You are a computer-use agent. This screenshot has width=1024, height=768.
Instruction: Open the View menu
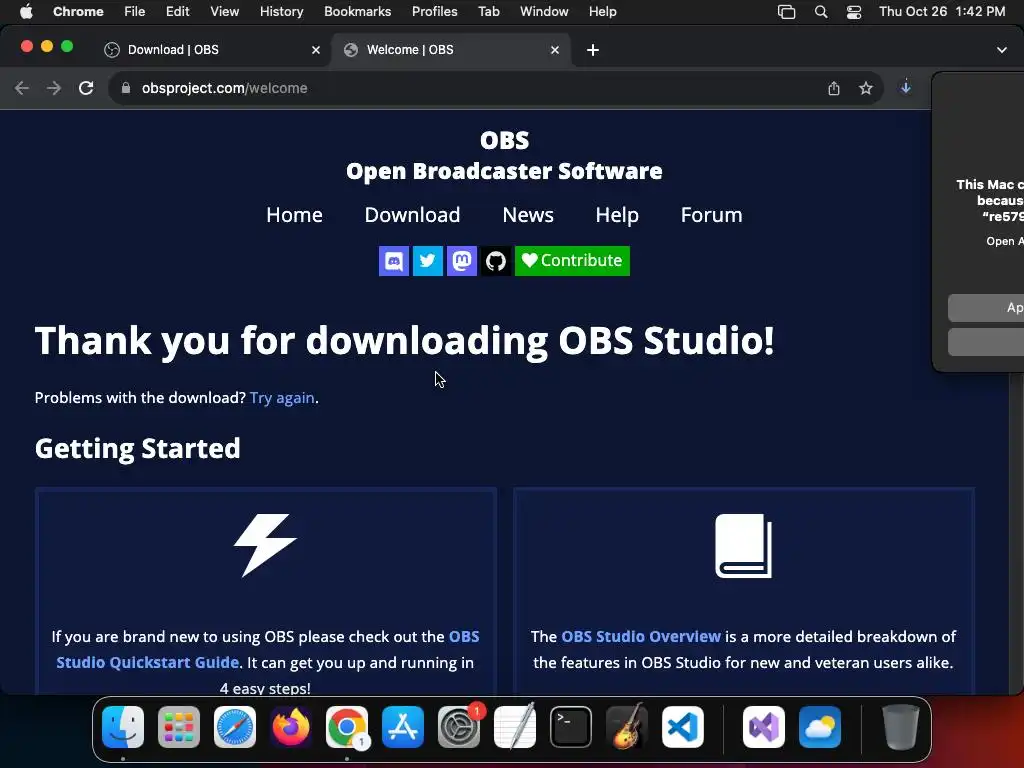pos(225,12)
